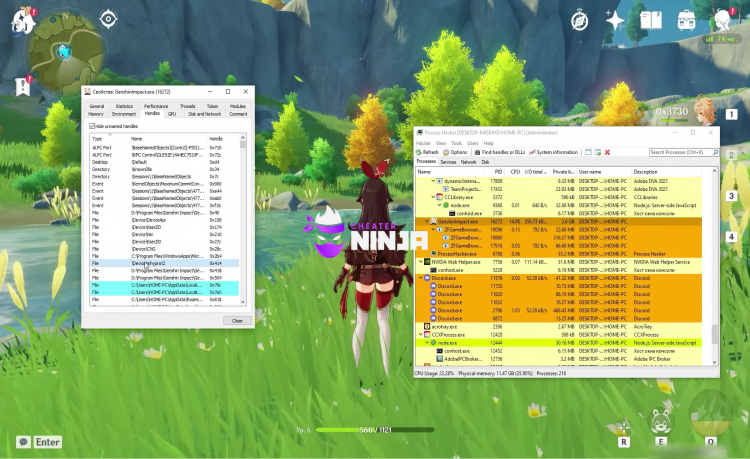
Task: Open the Memory tab in the properties window
Action: 96,114
